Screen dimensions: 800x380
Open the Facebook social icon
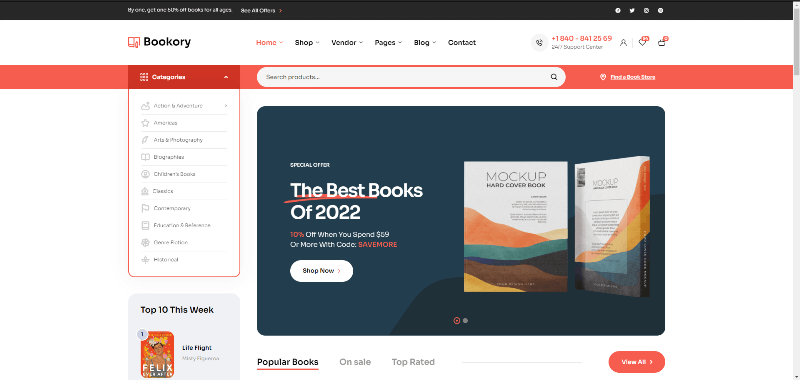click(618, 10)
